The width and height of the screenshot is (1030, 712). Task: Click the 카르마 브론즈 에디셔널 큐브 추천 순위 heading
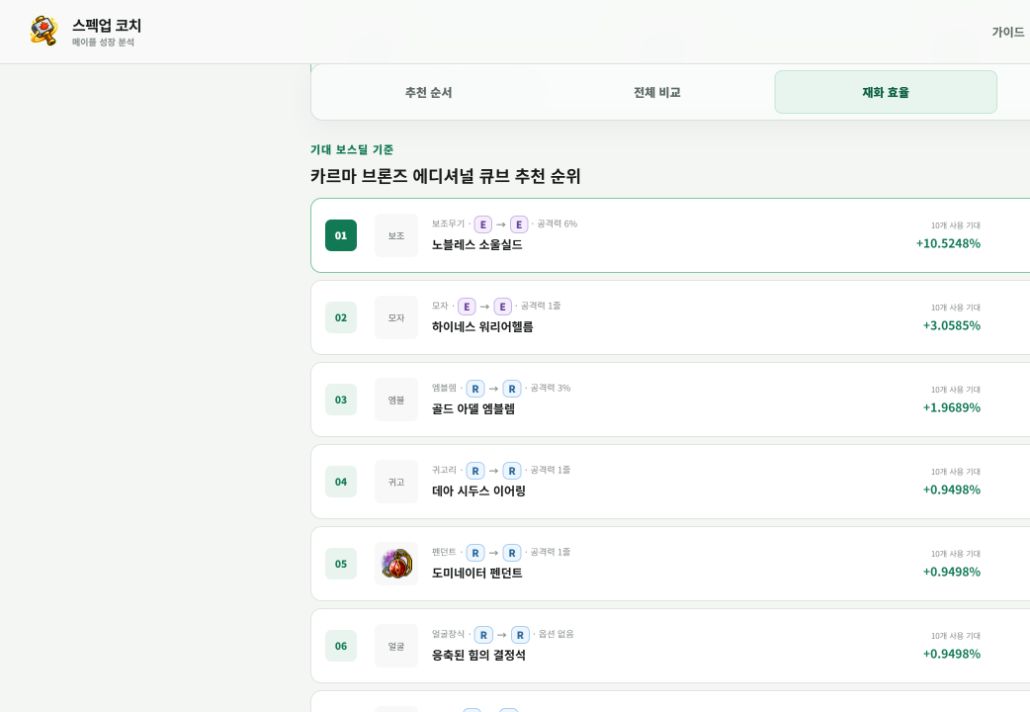click(445, 176)
